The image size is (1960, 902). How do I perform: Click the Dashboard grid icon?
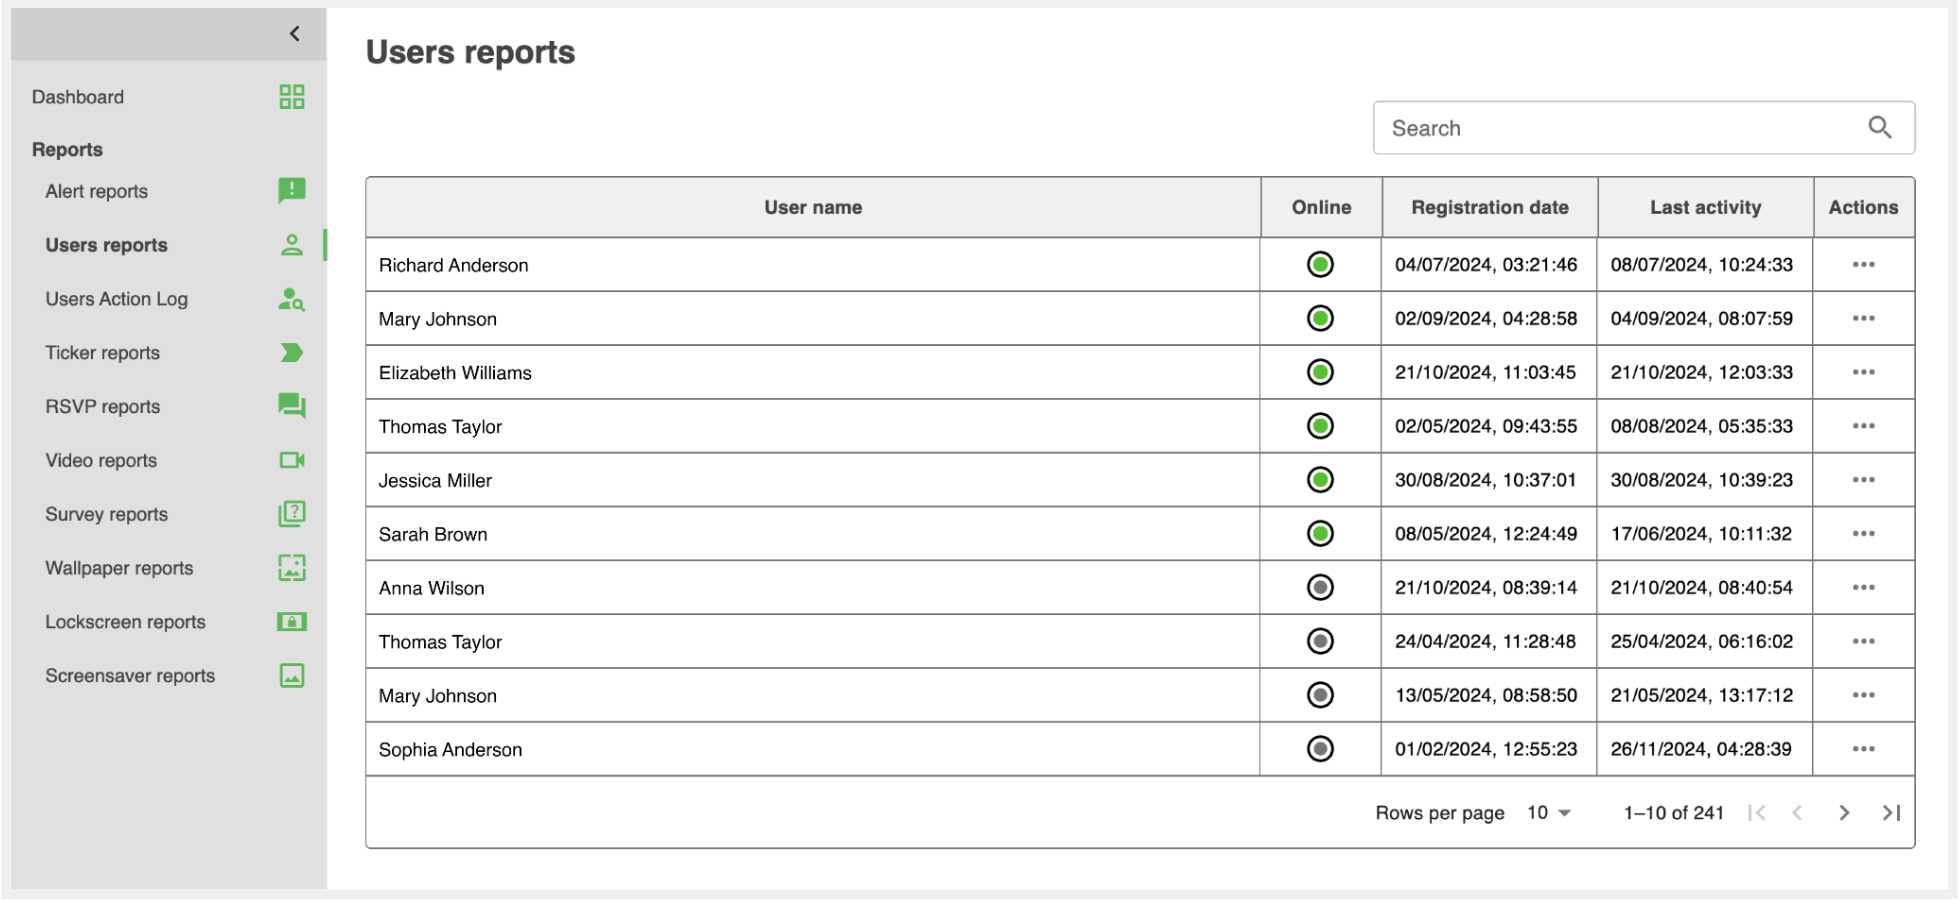291,97
